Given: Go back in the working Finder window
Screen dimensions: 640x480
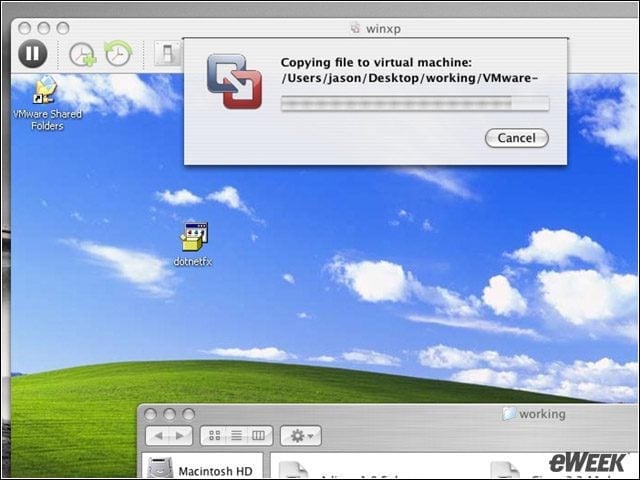Looking at the screenshot, I should pyautogui.click(x=158, y=436).
